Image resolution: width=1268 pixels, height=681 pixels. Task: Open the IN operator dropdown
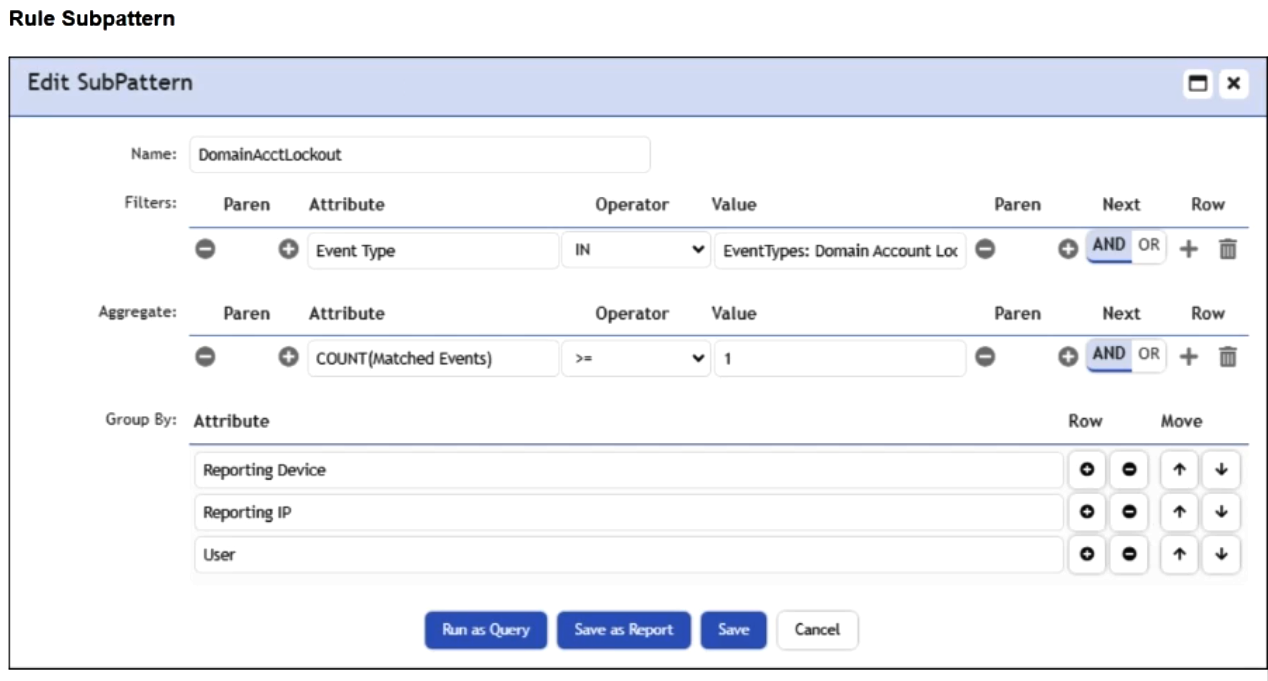[x=636, y=250]
